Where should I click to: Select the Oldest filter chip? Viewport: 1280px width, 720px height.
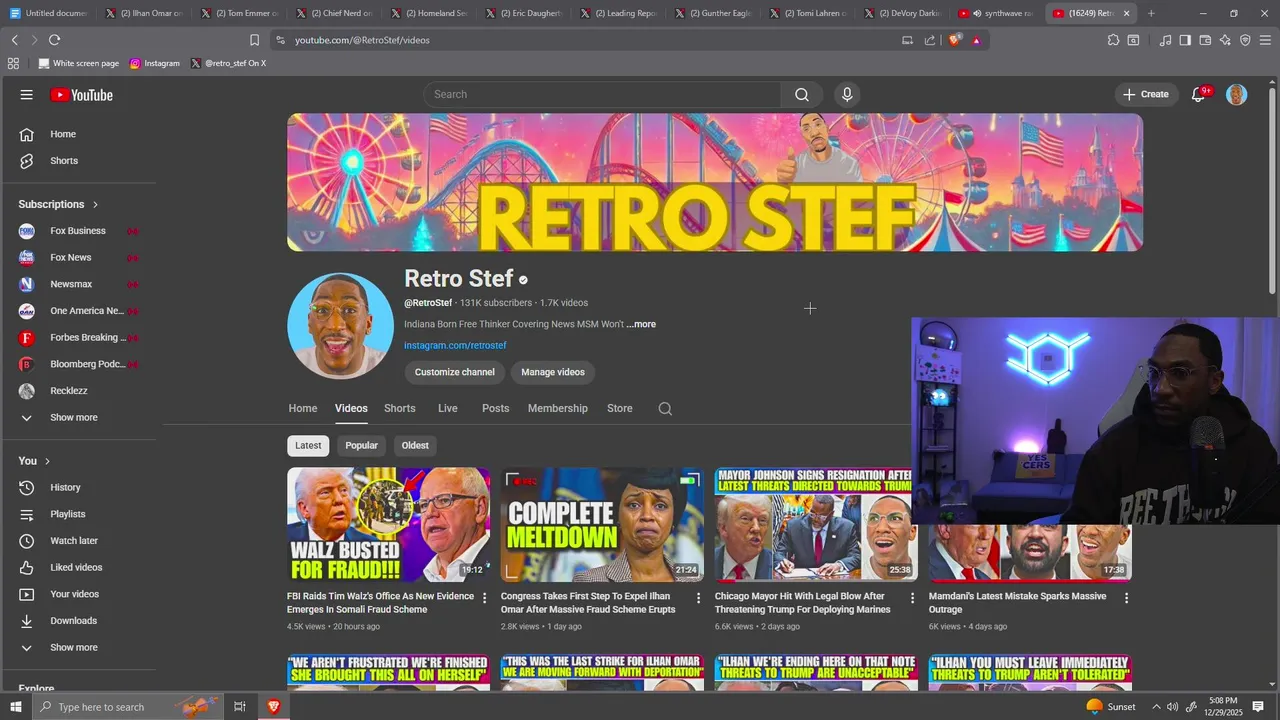coord(415,445)
